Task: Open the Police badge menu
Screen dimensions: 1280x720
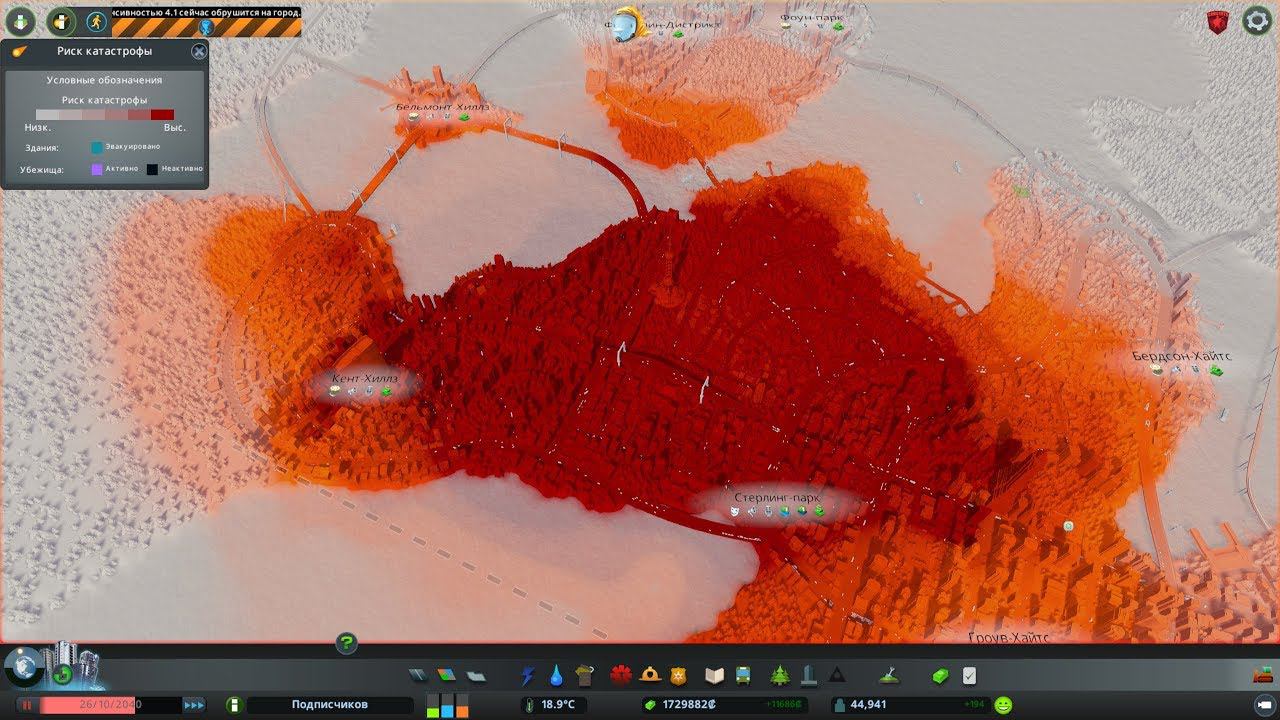Action: 678,676
